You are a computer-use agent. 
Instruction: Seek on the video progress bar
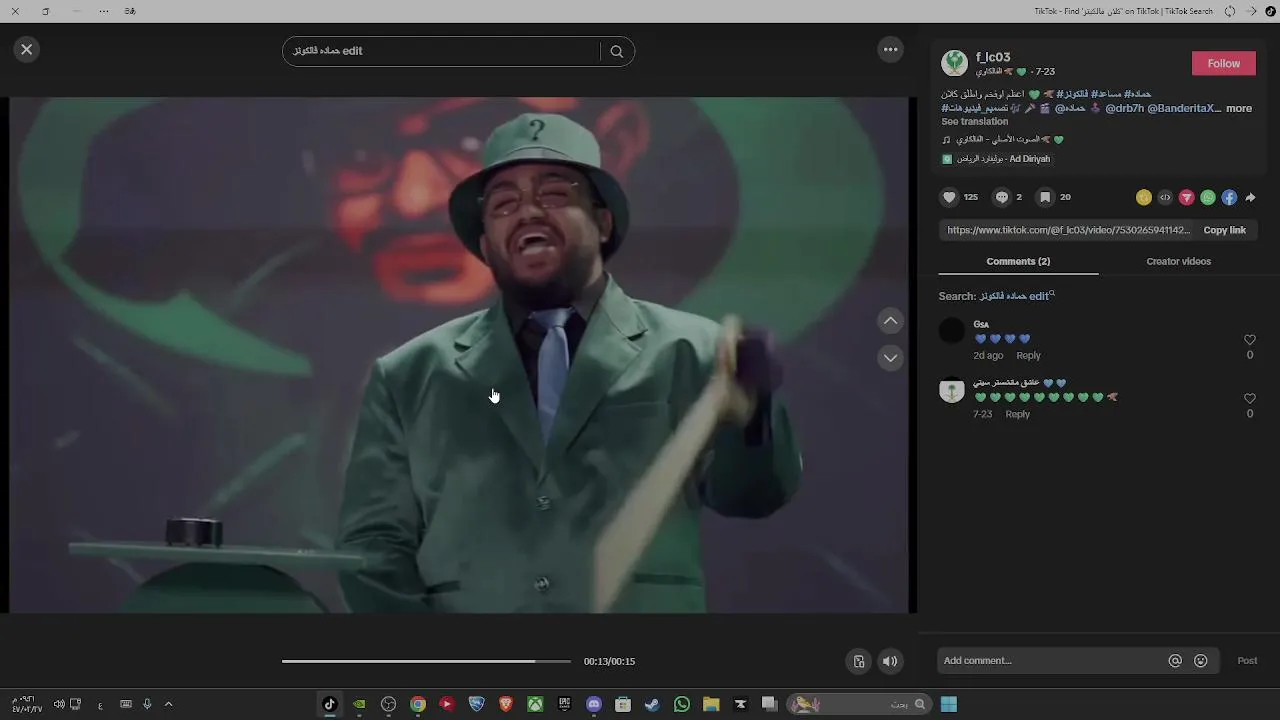pos(426,661)
